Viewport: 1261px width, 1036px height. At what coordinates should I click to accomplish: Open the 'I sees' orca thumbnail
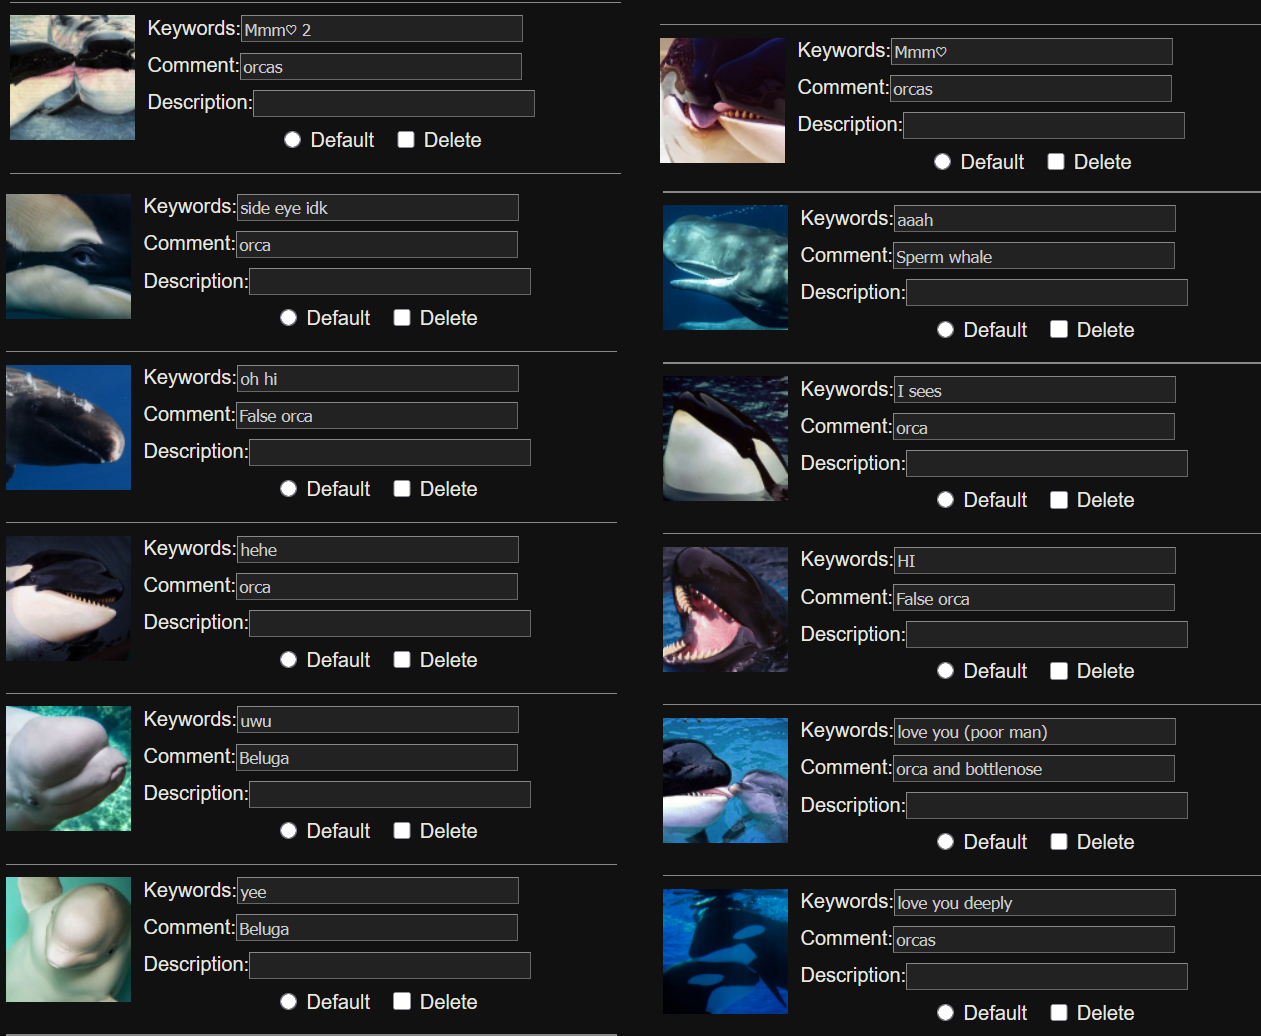(x=725, y=438)
